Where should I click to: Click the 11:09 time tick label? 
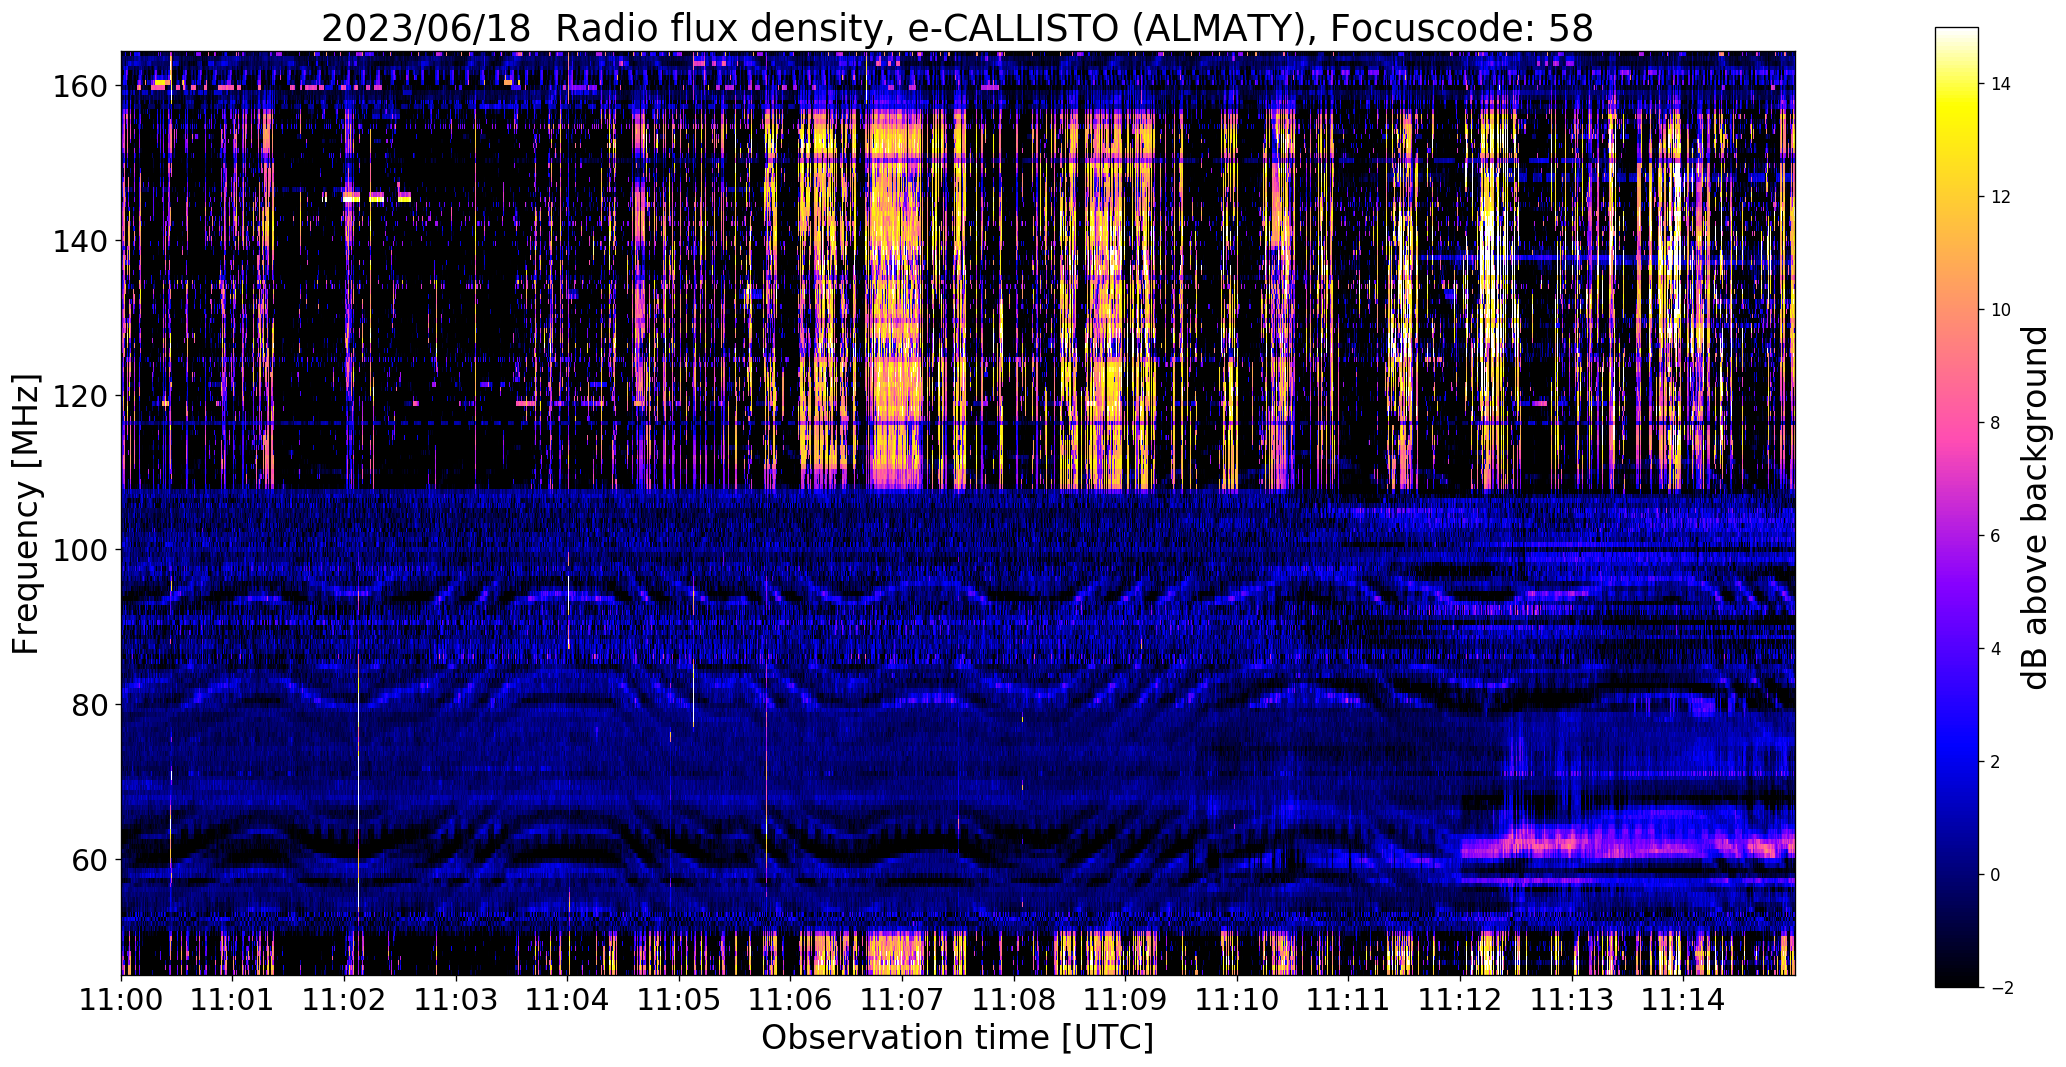(x=1126, y=998)
